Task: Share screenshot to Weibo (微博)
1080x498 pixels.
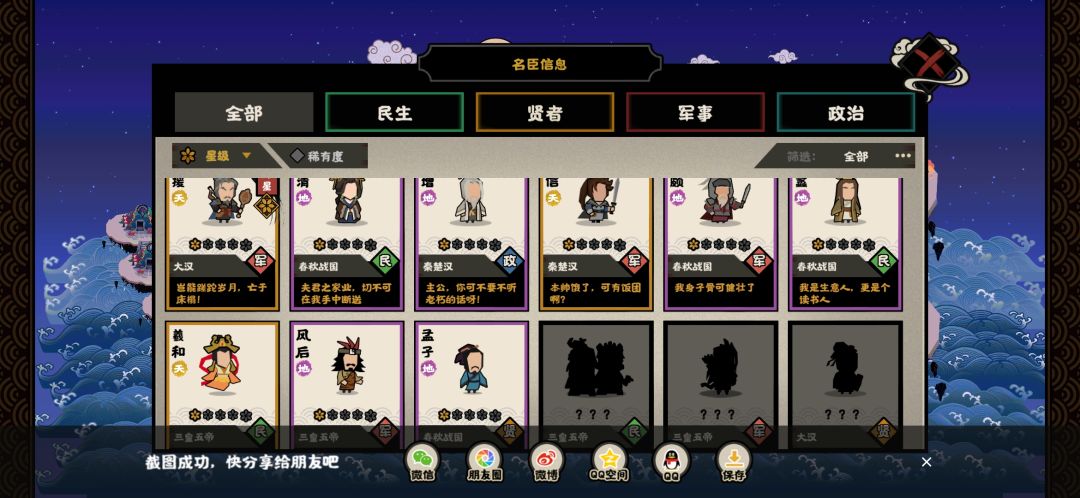Action: pyautogui.click(x=546, y=461)
